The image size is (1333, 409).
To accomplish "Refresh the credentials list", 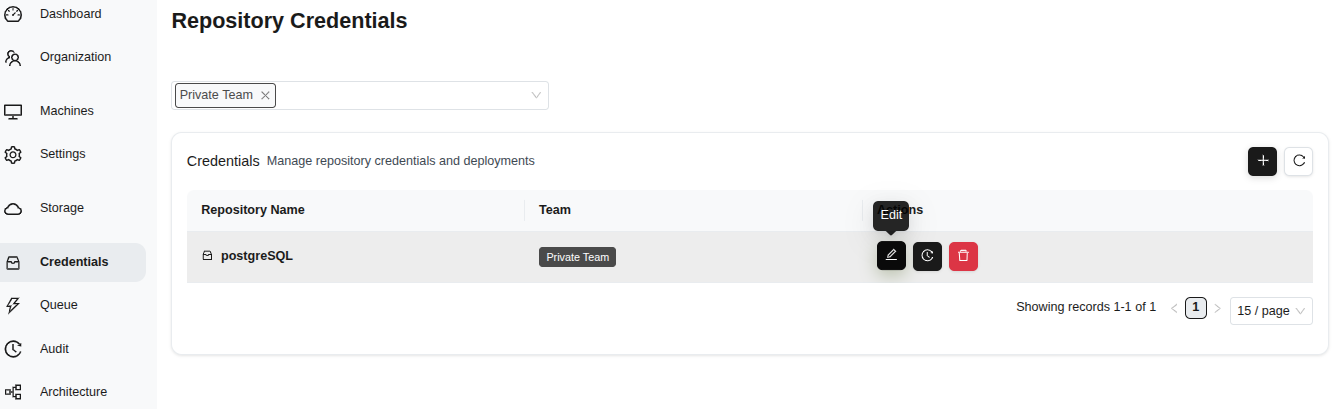I will [1298, 161].
